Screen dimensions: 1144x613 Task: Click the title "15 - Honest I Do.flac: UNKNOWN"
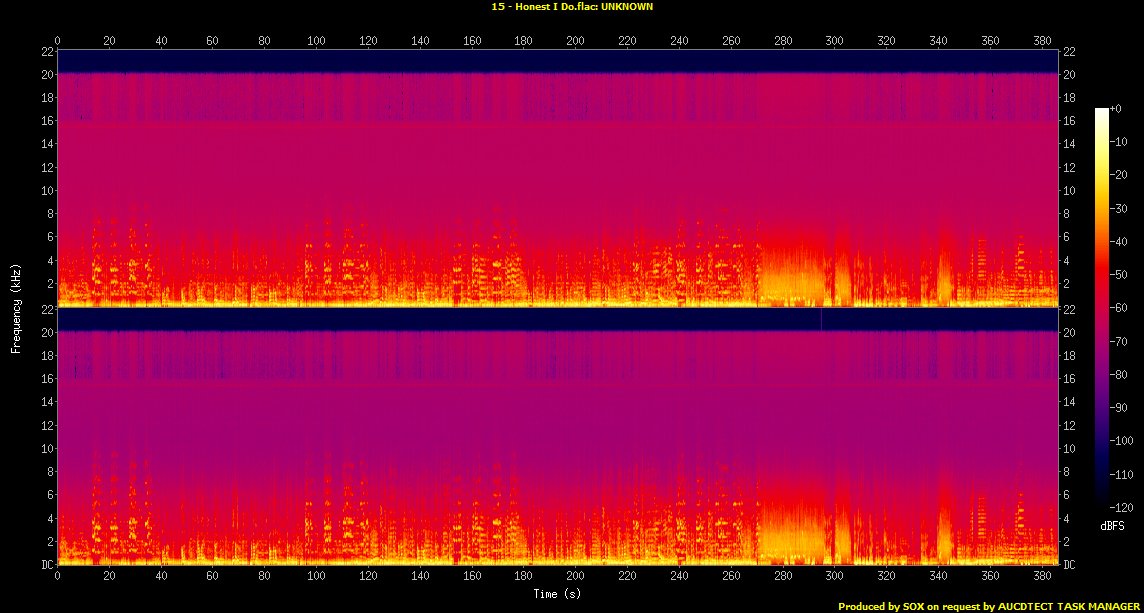tap(571, 6)
